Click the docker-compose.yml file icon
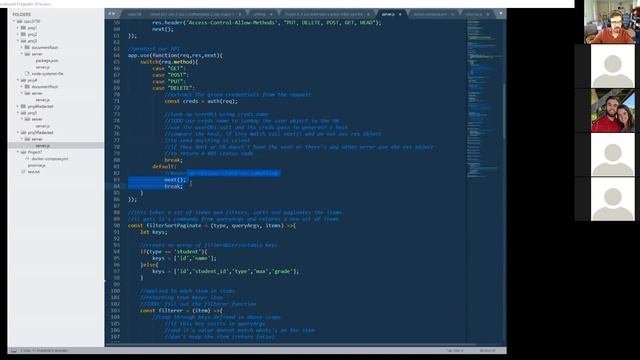This screenshot has height=360, width=640. [x=27, y=159]
